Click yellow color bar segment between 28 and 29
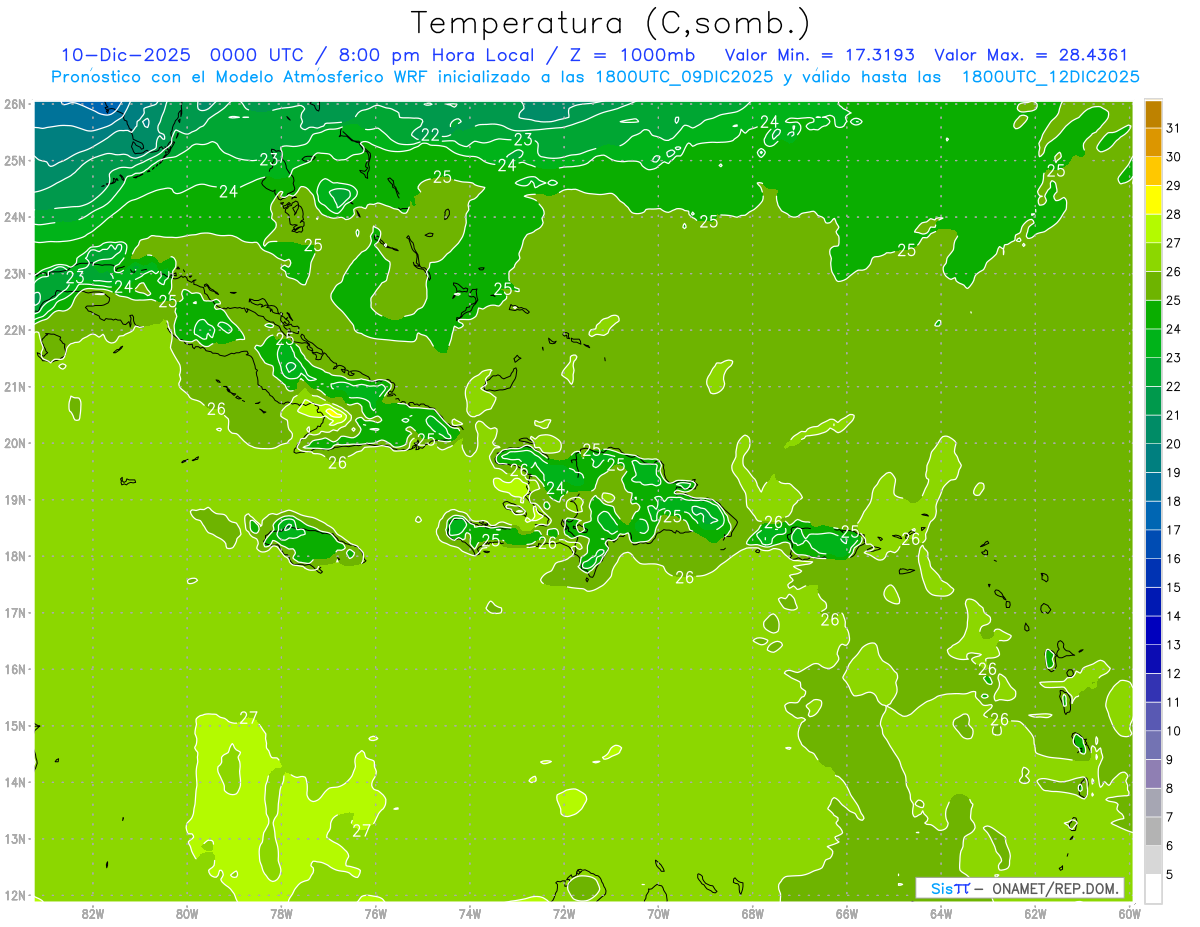Viewport: 1200px width, 927px height. point(1153,201)
